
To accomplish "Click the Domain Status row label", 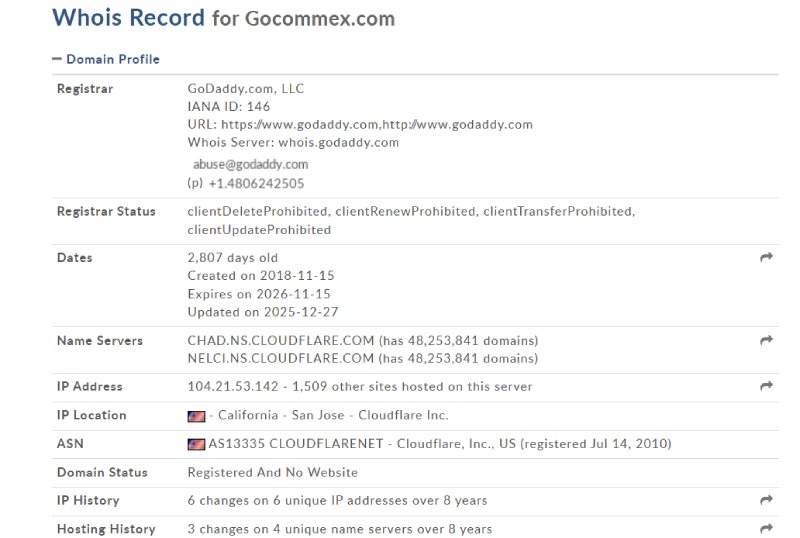I will (102, 472).
